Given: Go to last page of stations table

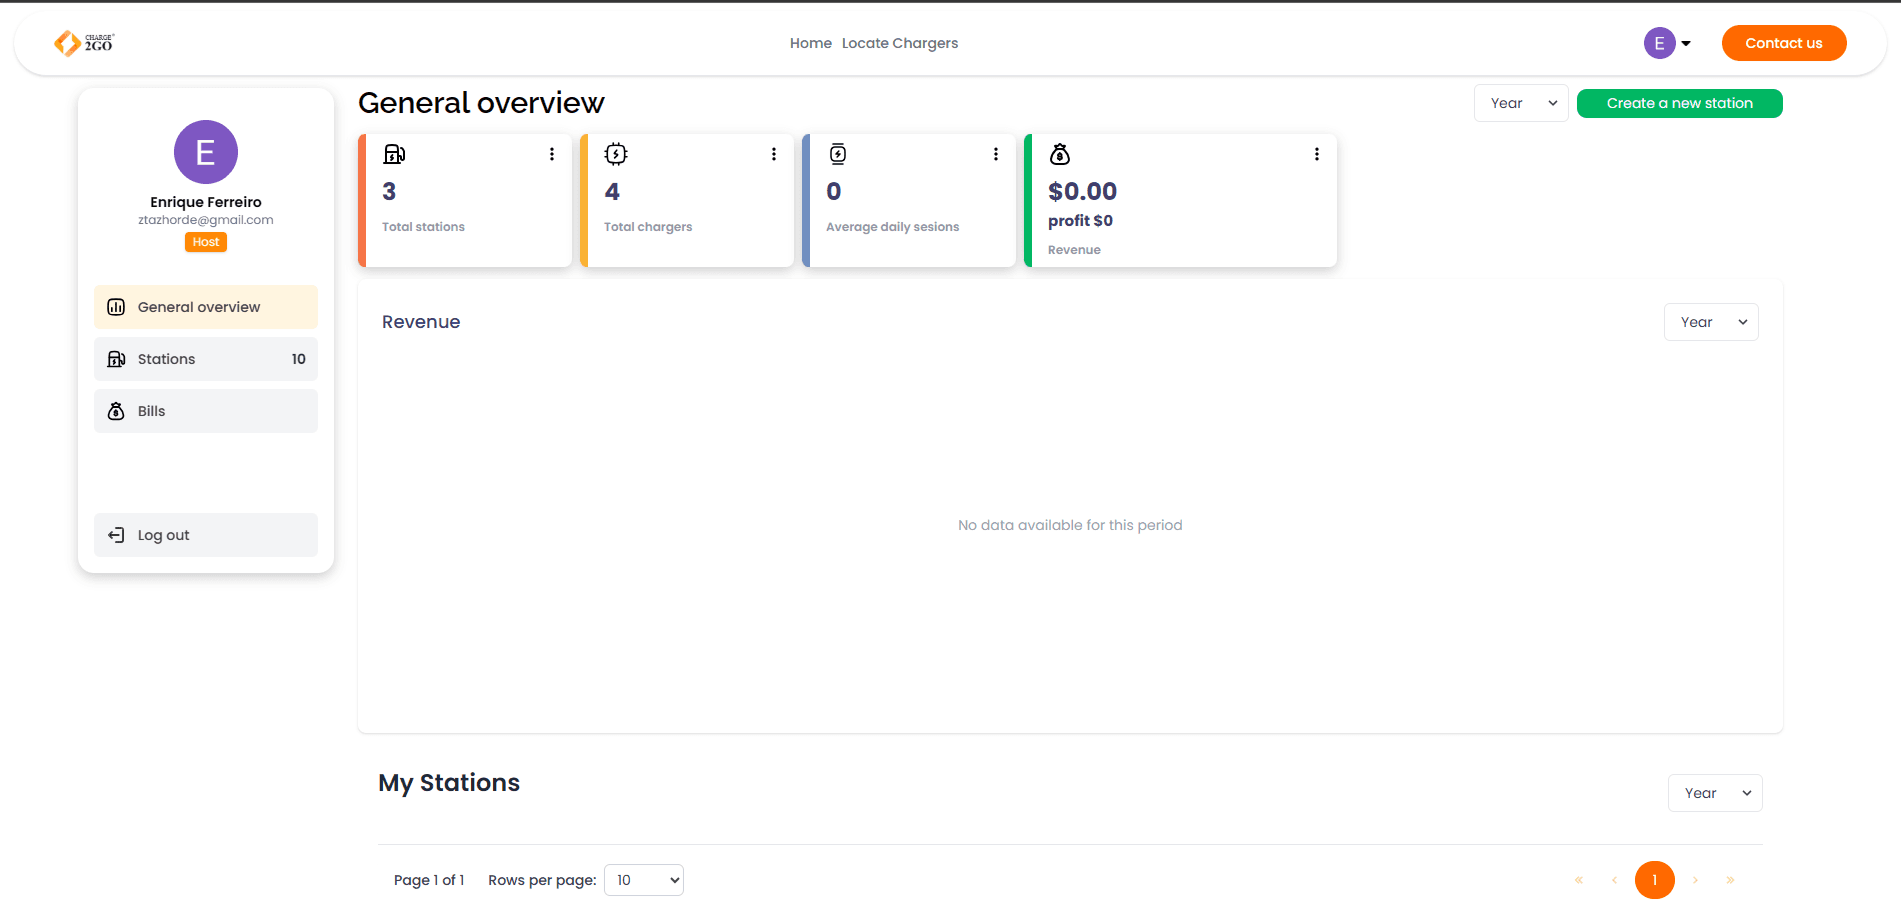Looking at the screenshot, I should pyautogui.click(x=1730, y=880).
